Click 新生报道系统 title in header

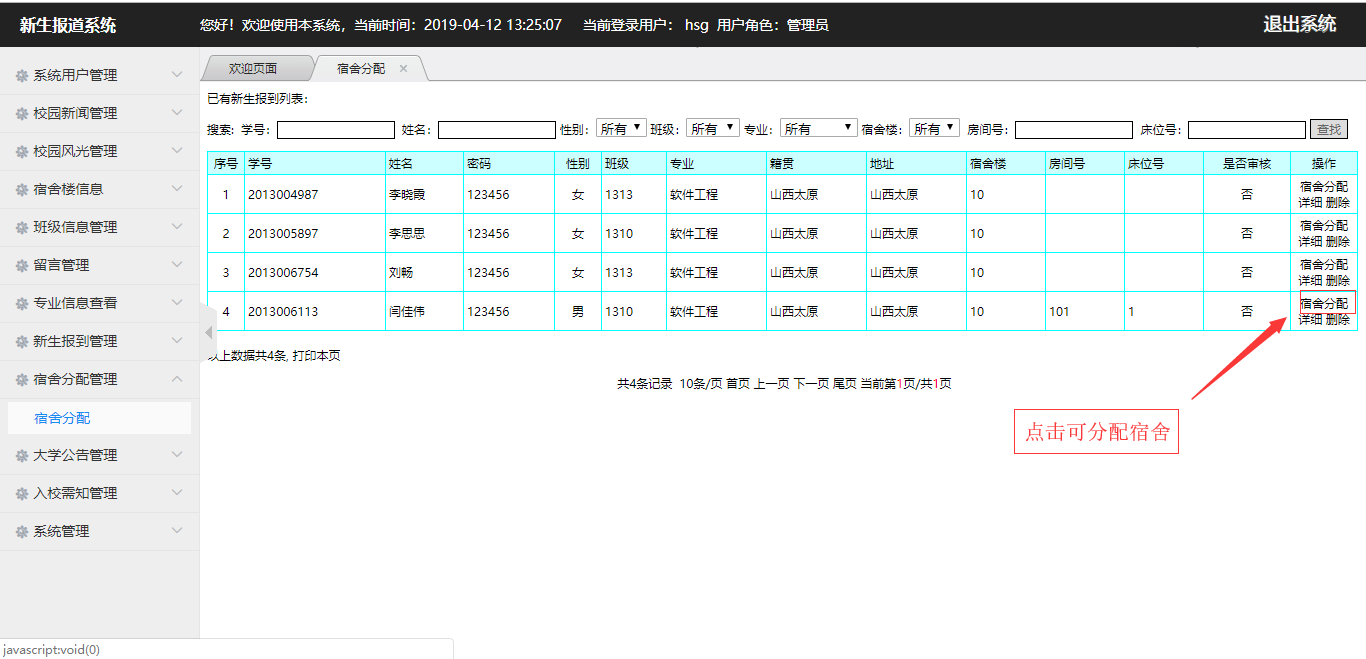point(68,25)
